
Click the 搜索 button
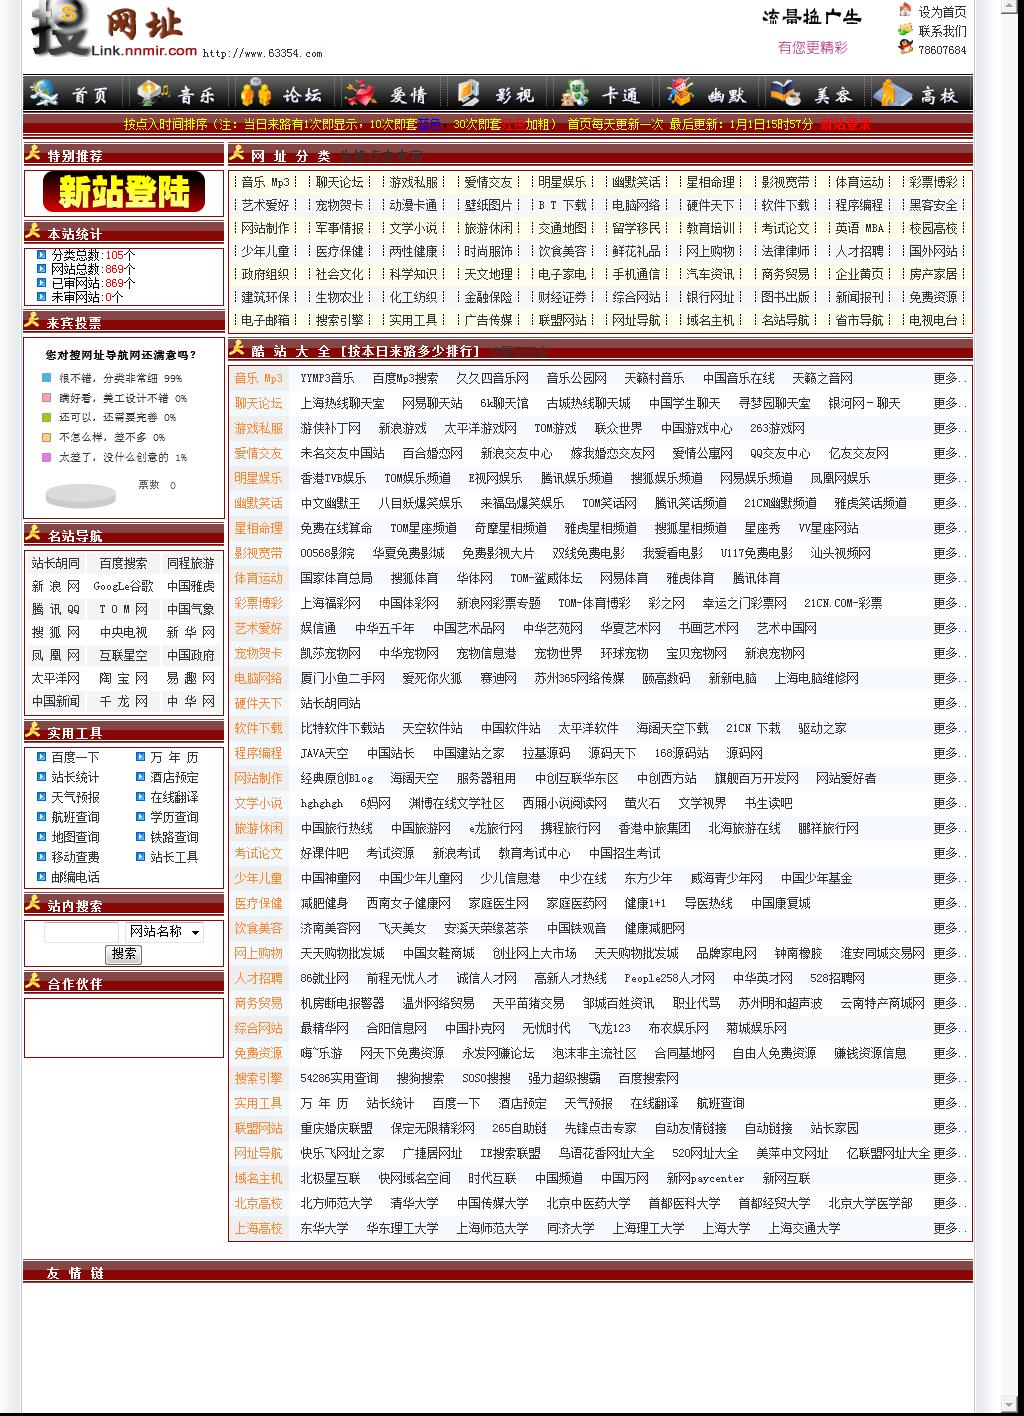pos(124,954)
